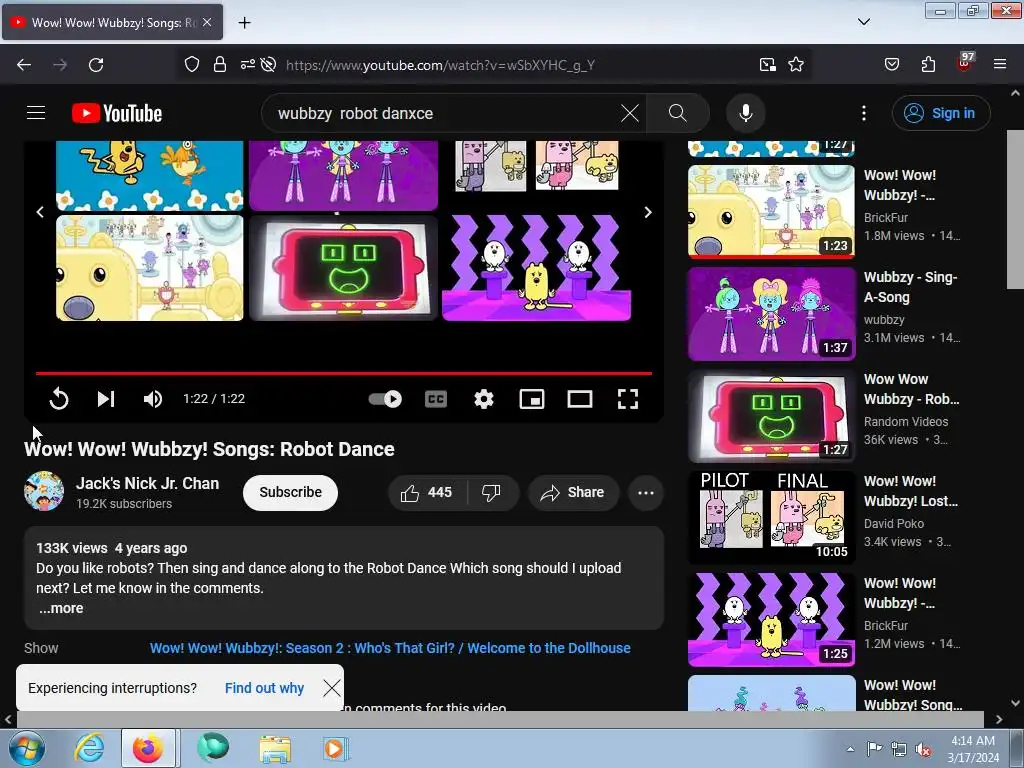Enable miniplayer mode
The image size is (1024, 768).
point(532,398)
